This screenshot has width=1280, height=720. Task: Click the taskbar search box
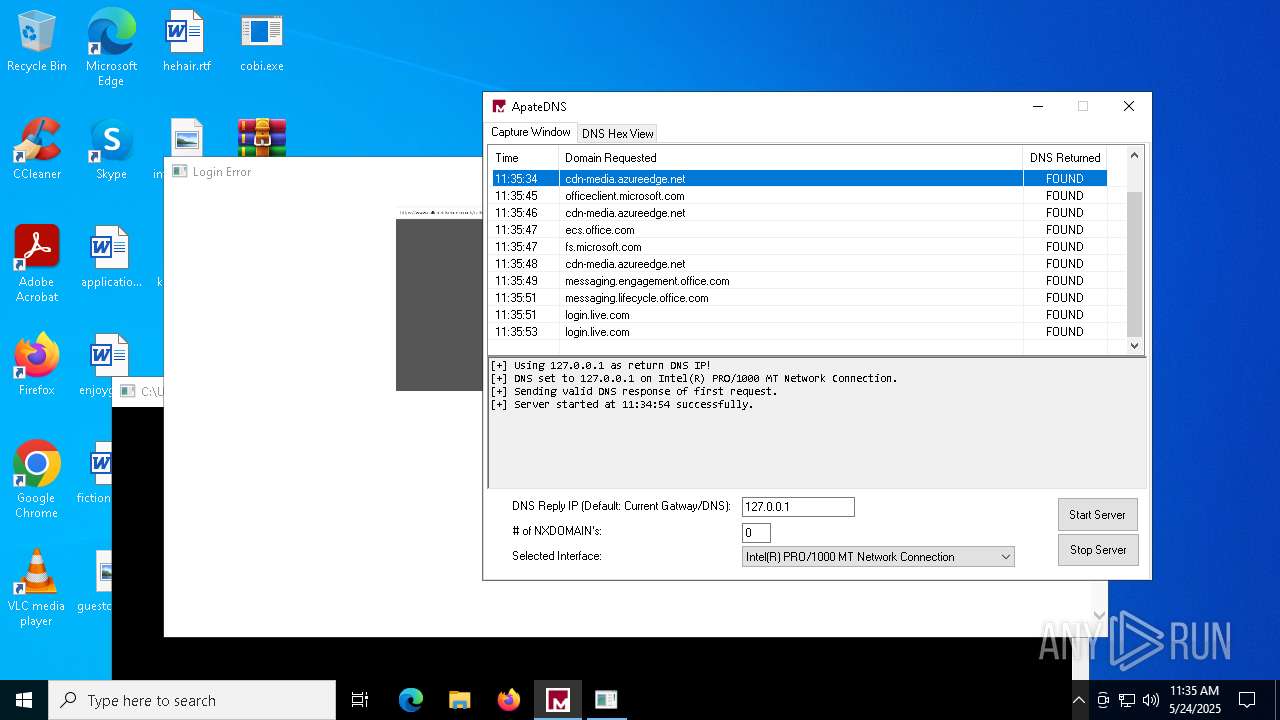click(x=192, y=700)
